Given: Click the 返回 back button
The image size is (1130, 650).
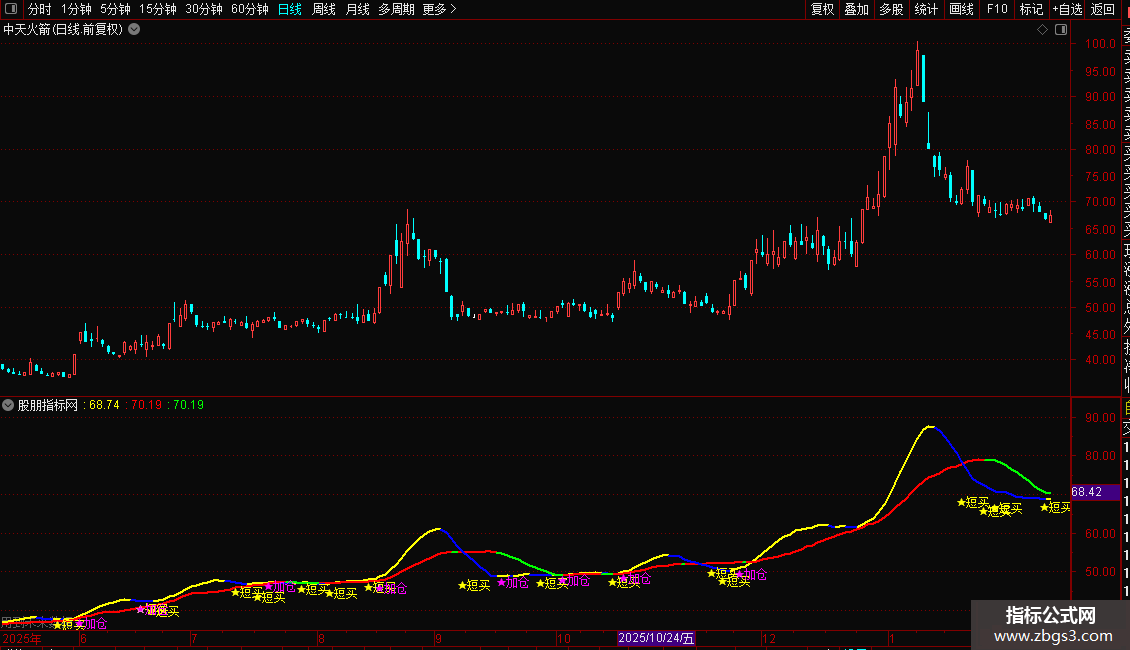Looking at the screenshot, I should click(1103, 9).
